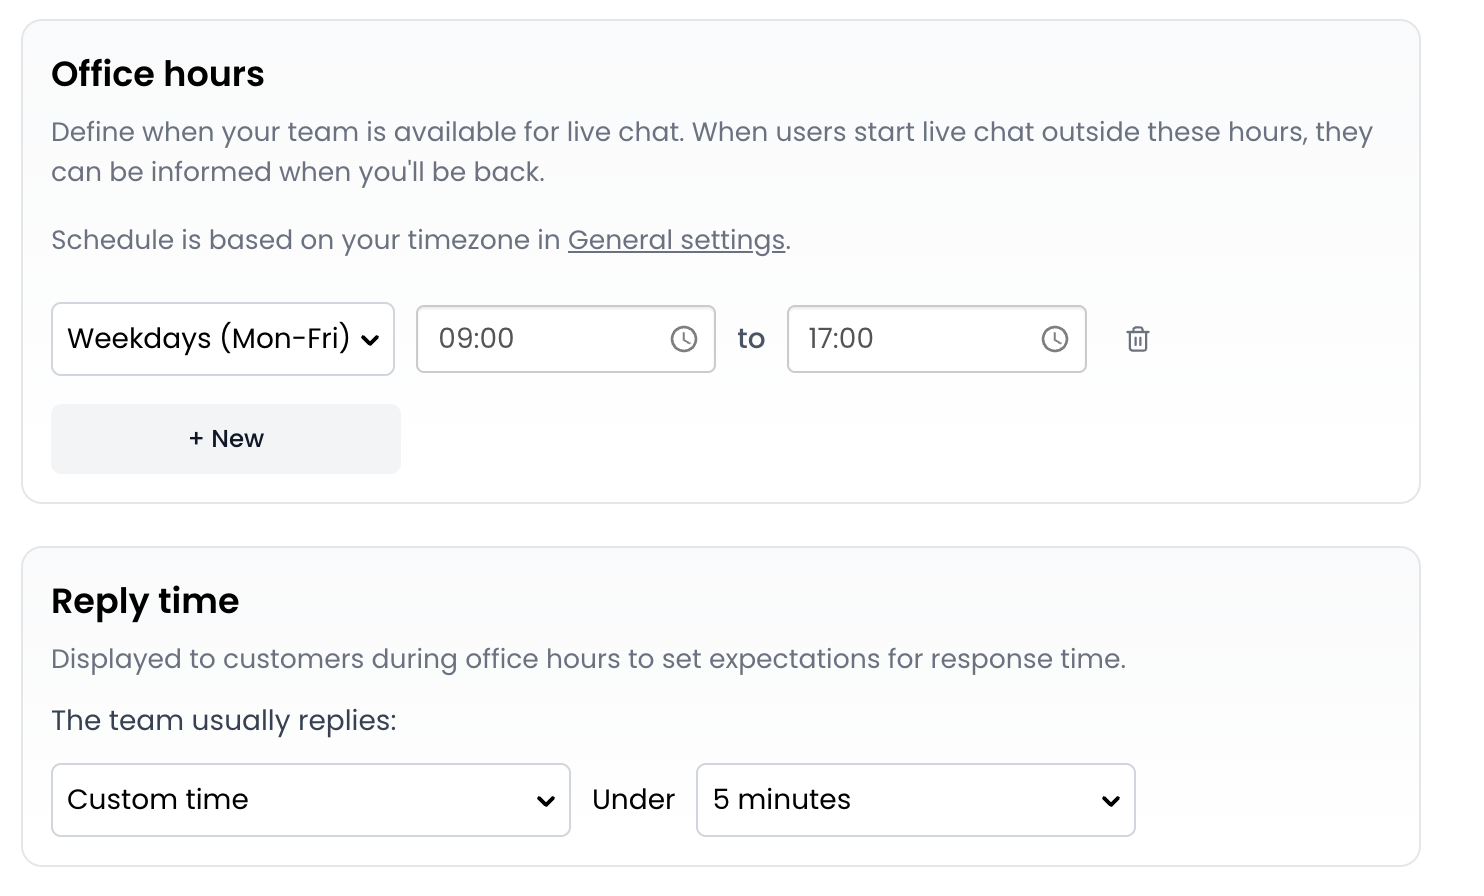Click the clock icon in the 09:00 field
This screenshot has width=1484, height=896.
click(683, 339)
